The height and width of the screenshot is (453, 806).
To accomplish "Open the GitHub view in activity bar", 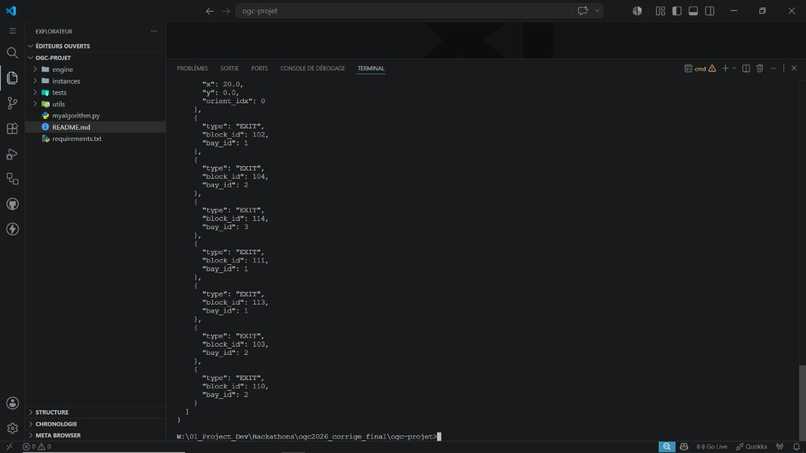I will (12, 204).
